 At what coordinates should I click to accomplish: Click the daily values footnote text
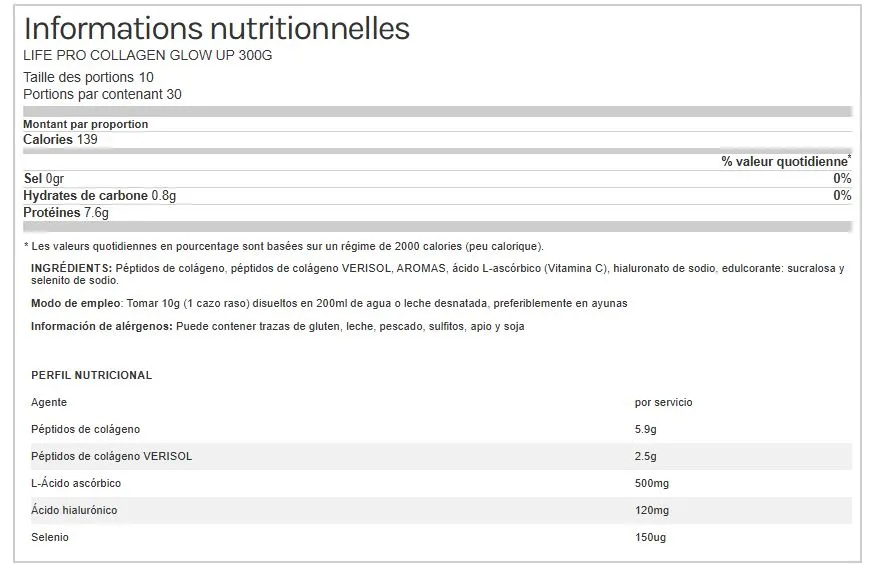(x=284, y=246)
